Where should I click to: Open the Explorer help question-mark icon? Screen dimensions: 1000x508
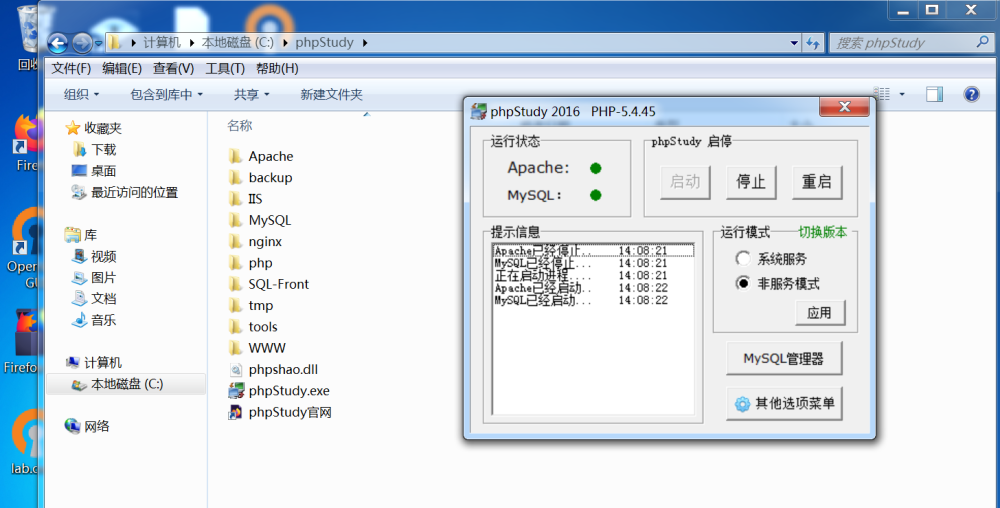971,94
